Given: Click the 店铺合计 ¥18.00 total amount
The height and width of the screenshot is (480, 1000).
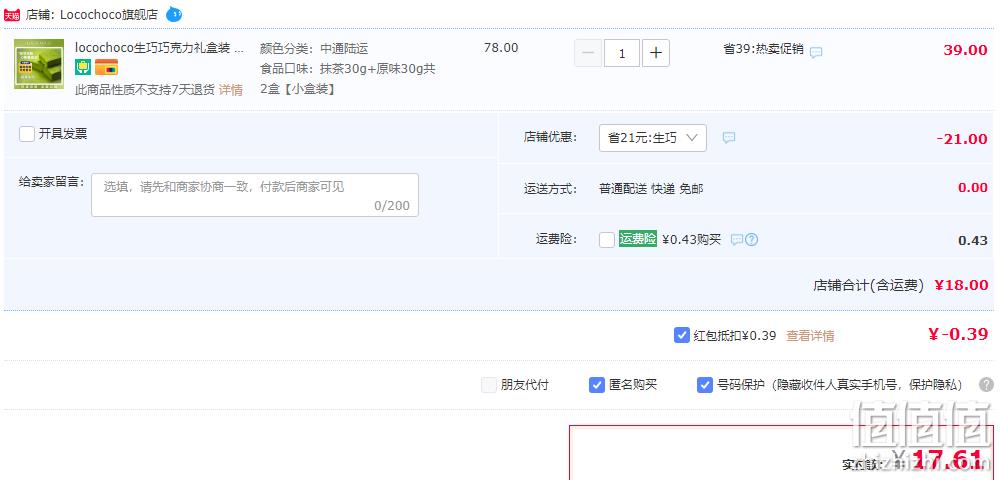Looking at the screenshot, I should coord(961,285).
